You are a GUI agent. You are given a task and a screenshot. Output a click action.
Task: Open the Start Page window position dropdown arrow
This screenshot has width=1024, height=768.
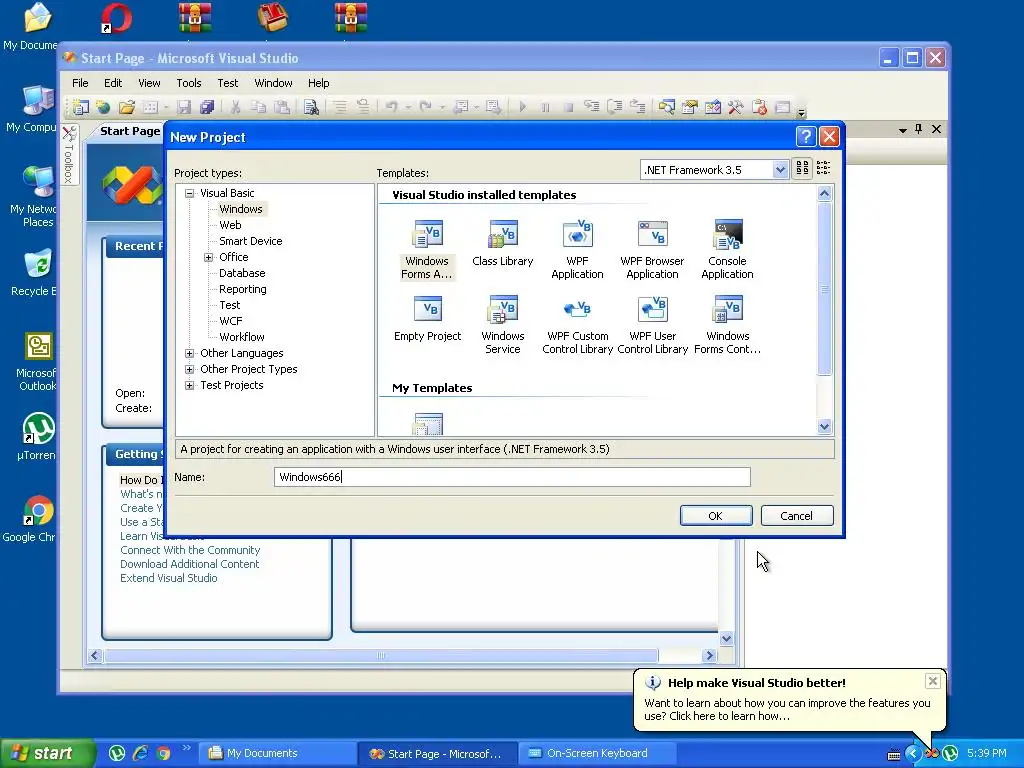coord(903,130)
